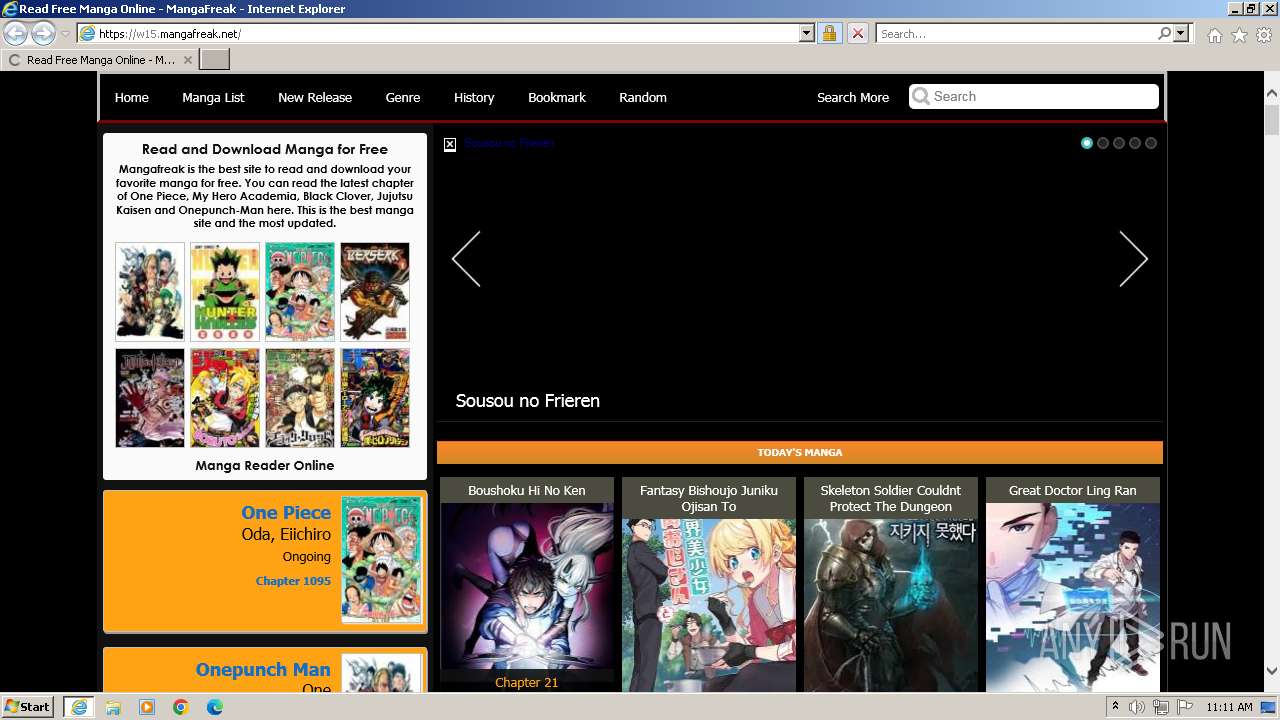
Task: Select the second carousel dot
Action: 1103,143
